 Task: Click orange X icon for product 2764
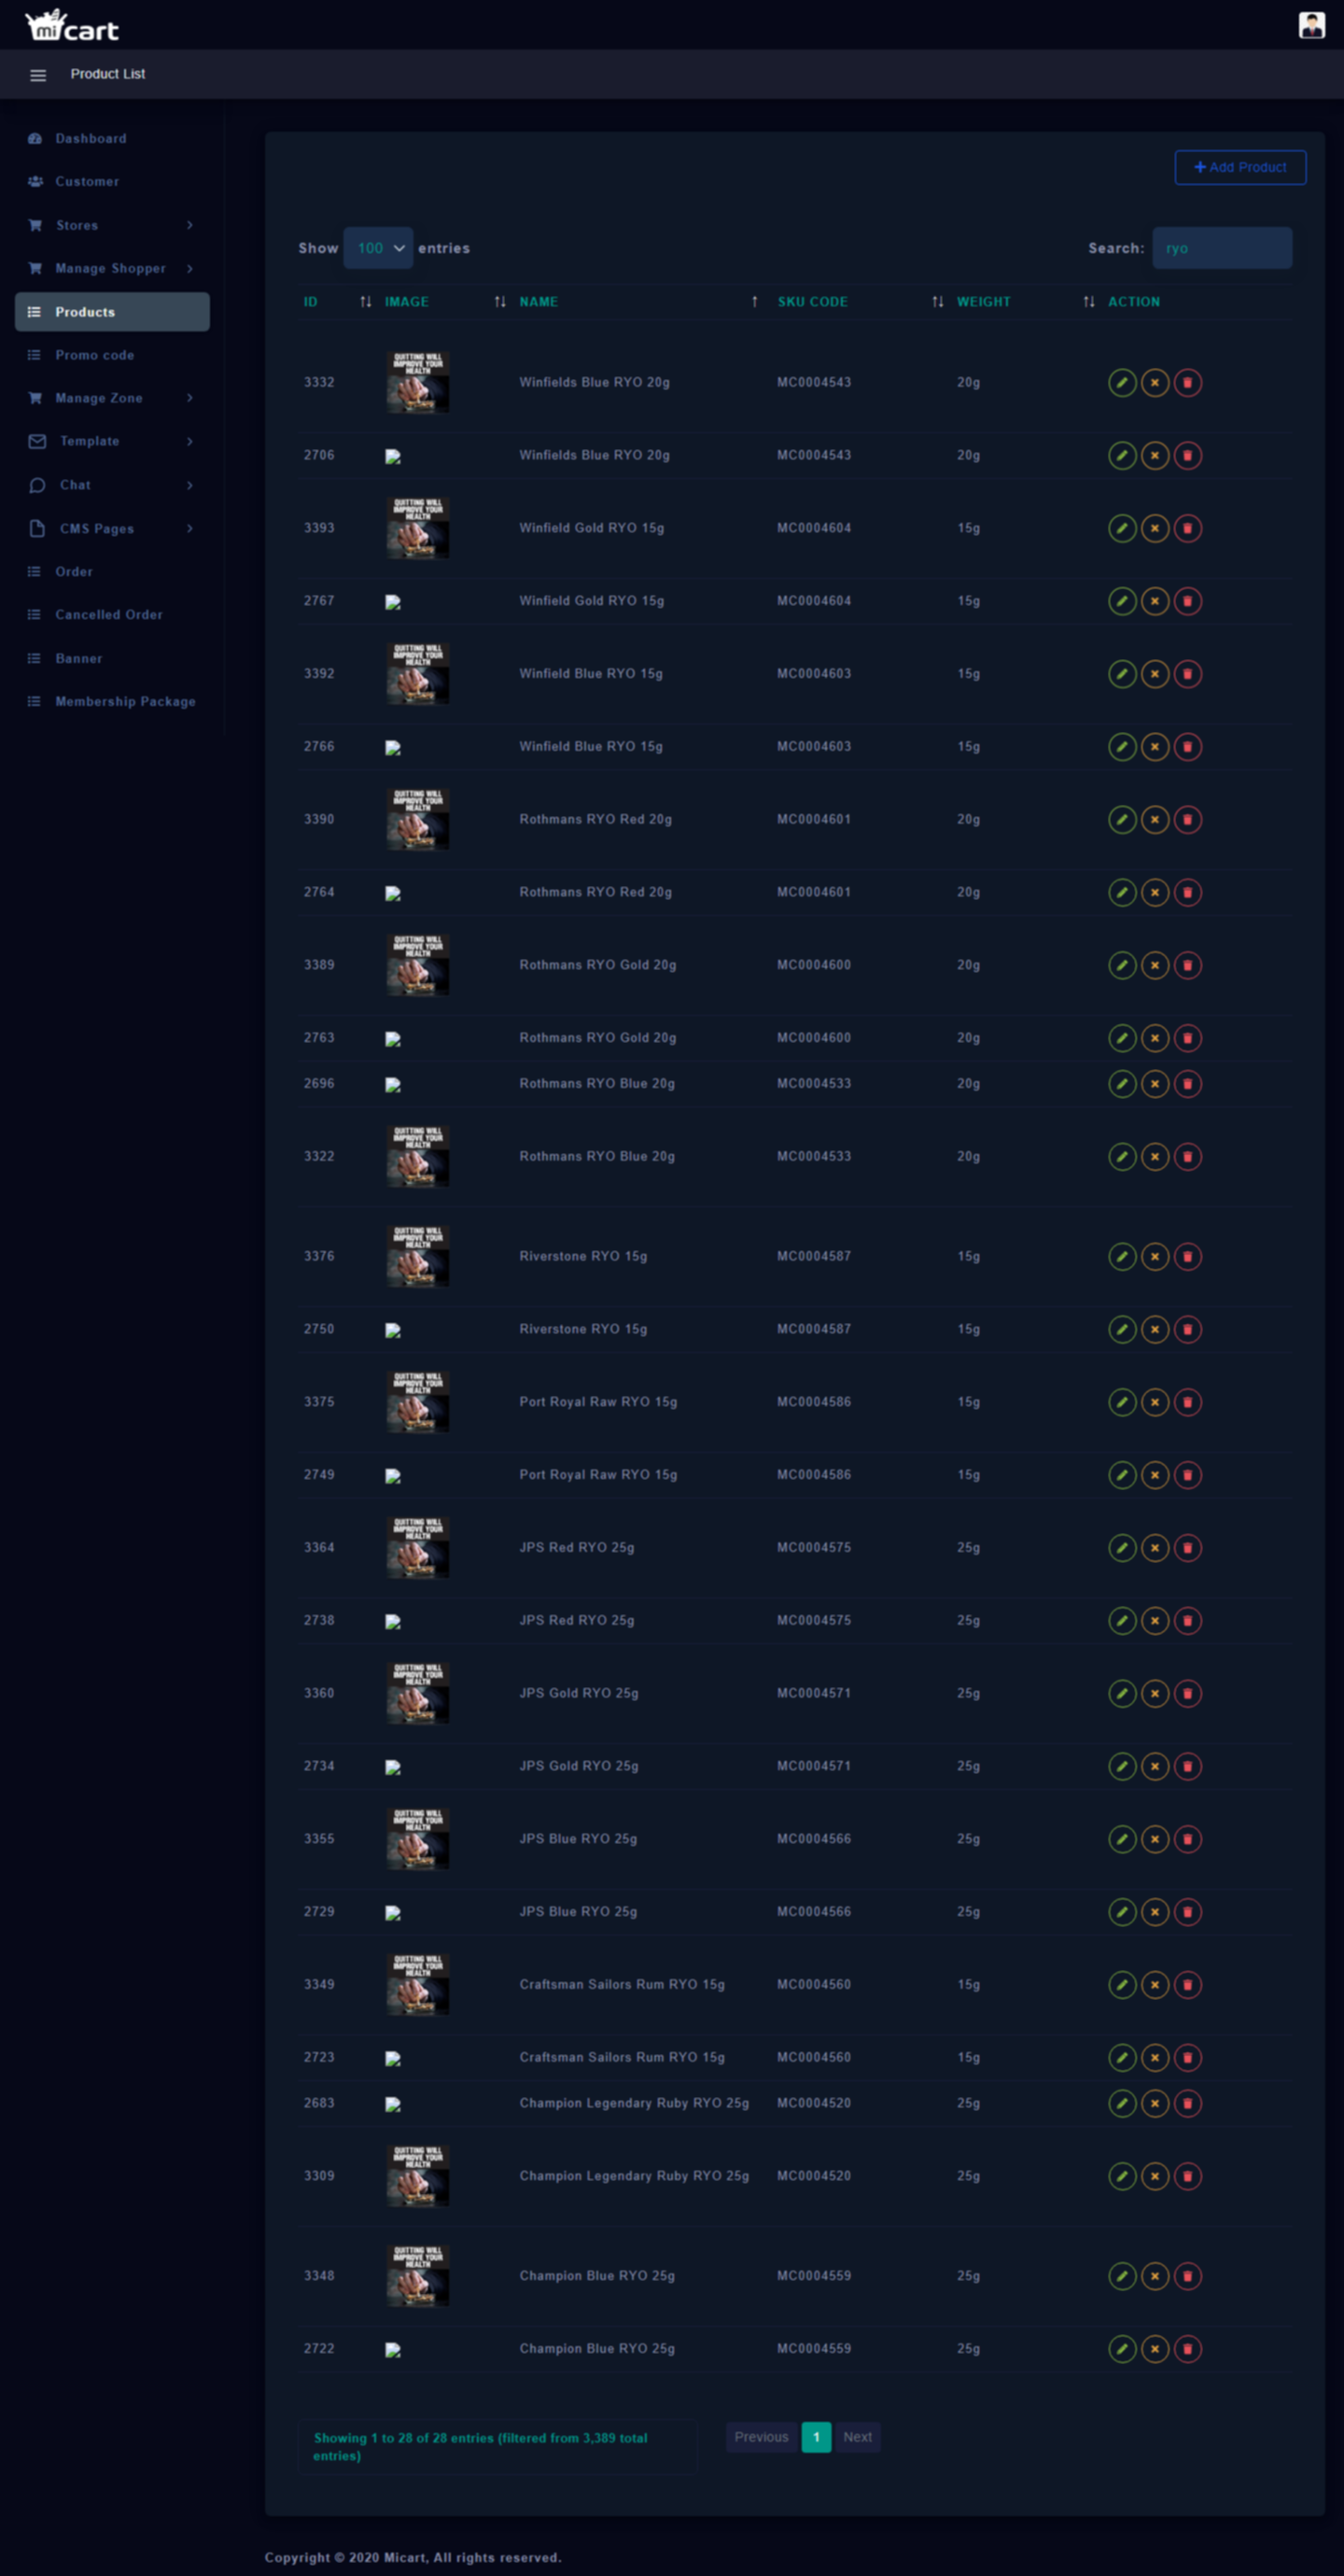point(1155,892)
